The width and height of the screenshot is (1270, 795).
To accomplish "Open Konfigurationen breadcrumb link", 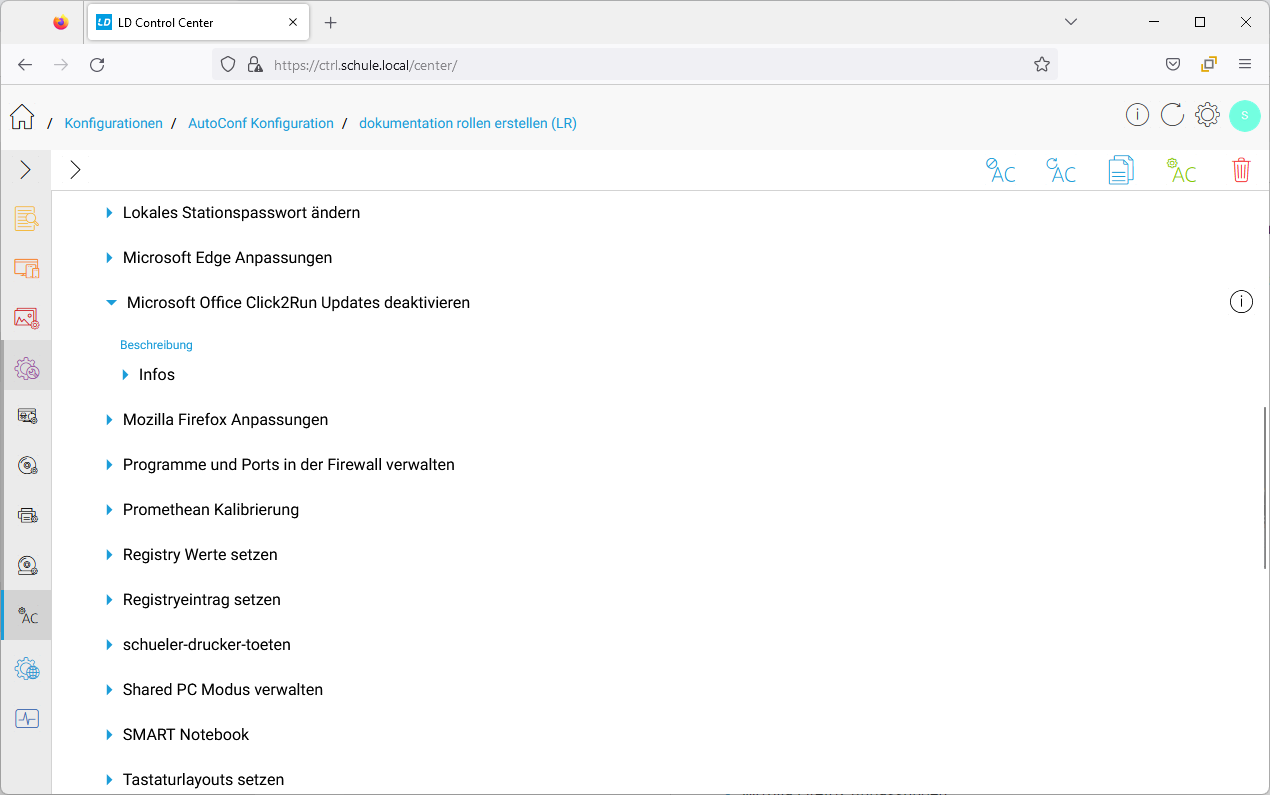I will pos(113,123).
